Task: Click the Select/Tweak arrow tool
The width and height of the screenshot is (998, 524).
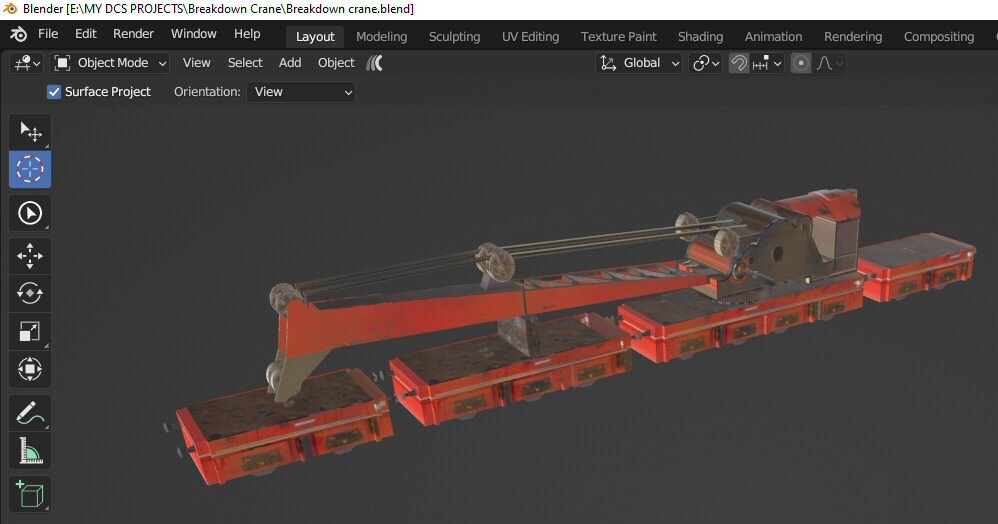Action: [x=30, y=132]
